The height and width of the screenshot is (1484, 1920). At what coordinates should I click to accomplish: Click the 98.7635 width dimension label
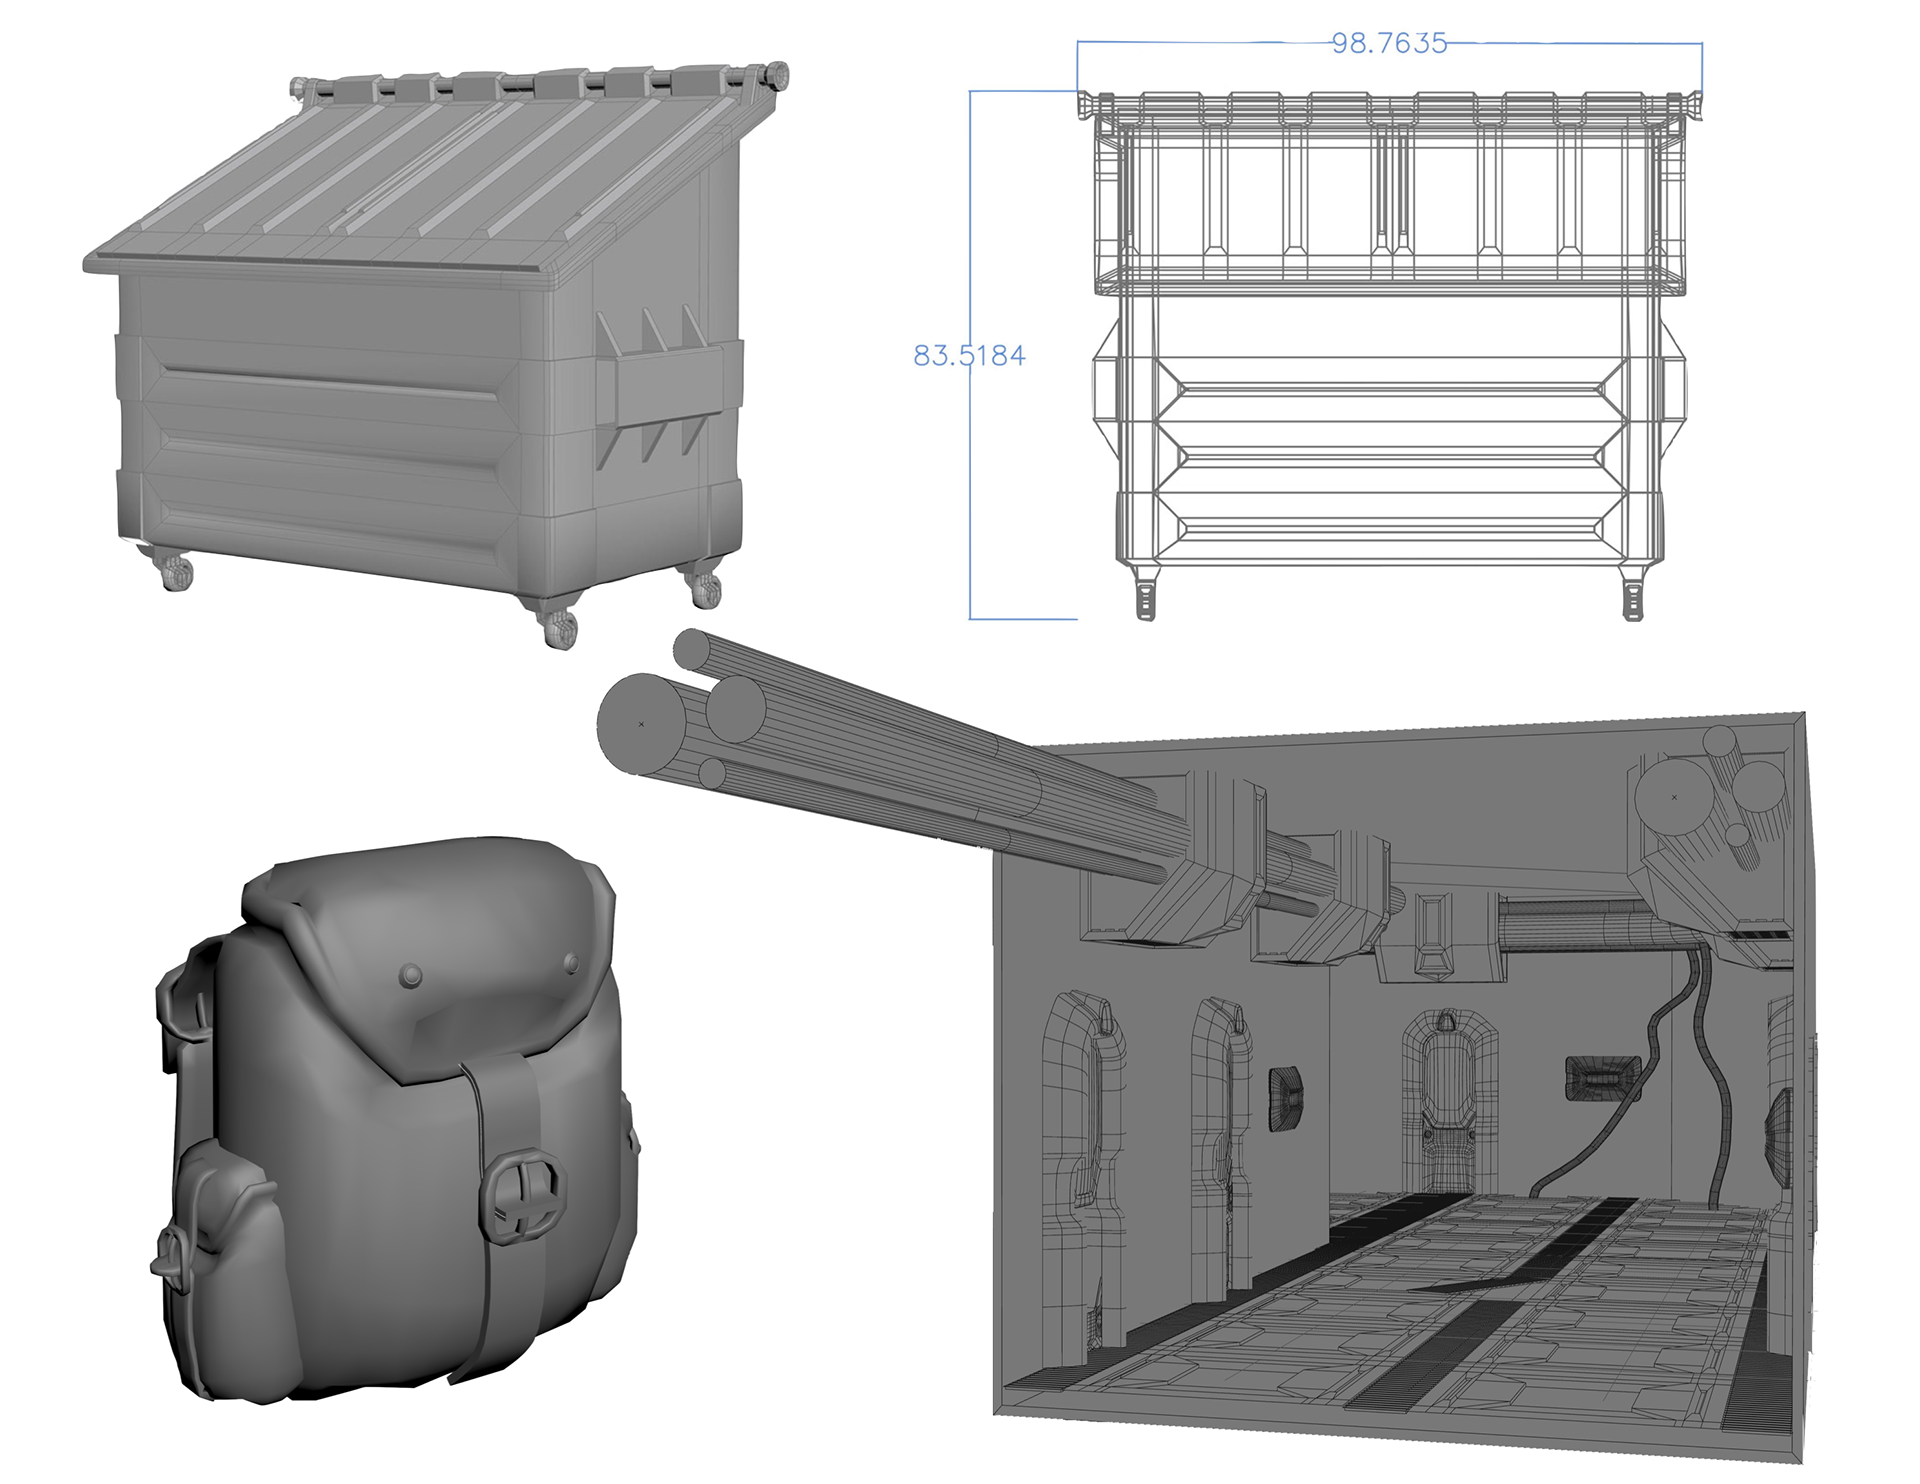coord(1389,43)
